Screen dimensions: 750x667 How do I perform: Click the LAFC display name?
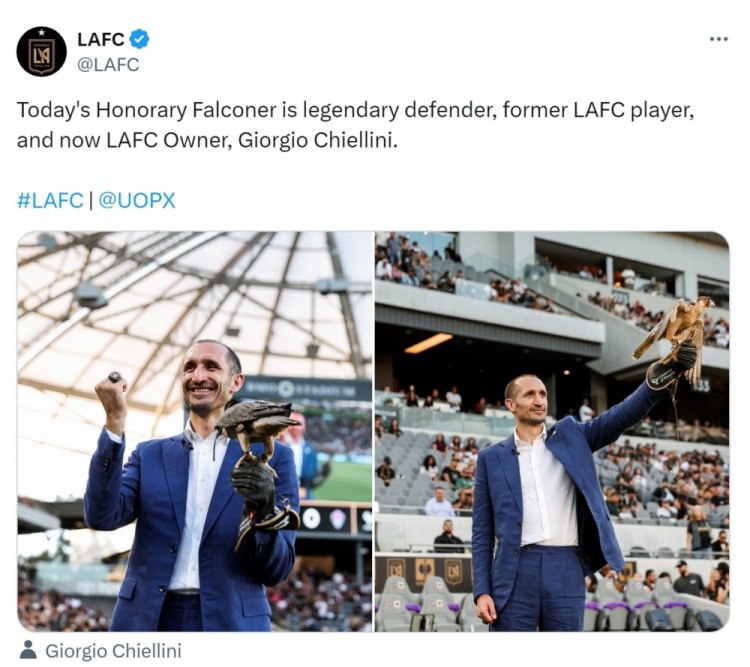tap(101, 39)
